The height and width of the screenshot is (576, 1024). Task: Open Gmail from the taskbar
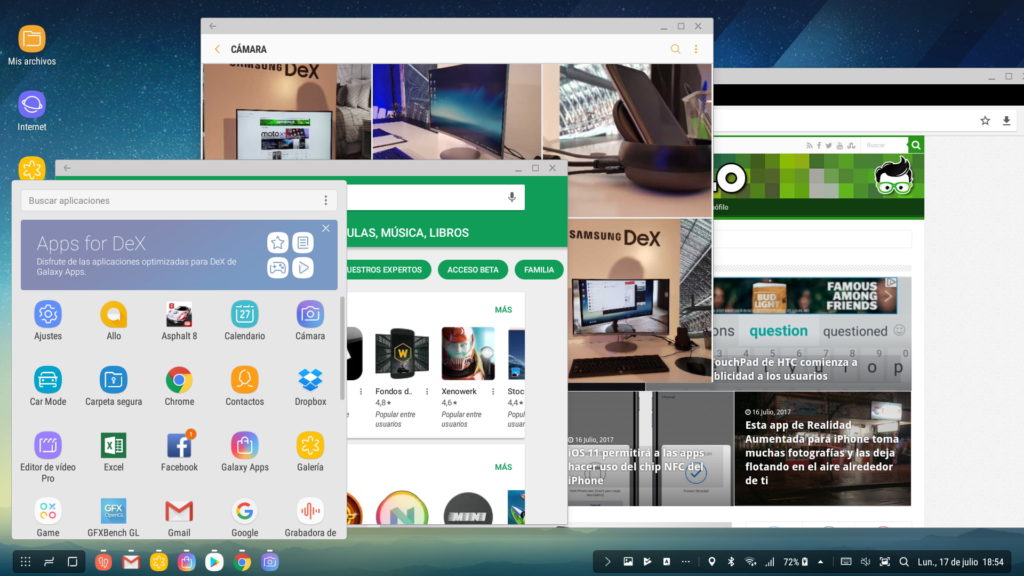131,562
